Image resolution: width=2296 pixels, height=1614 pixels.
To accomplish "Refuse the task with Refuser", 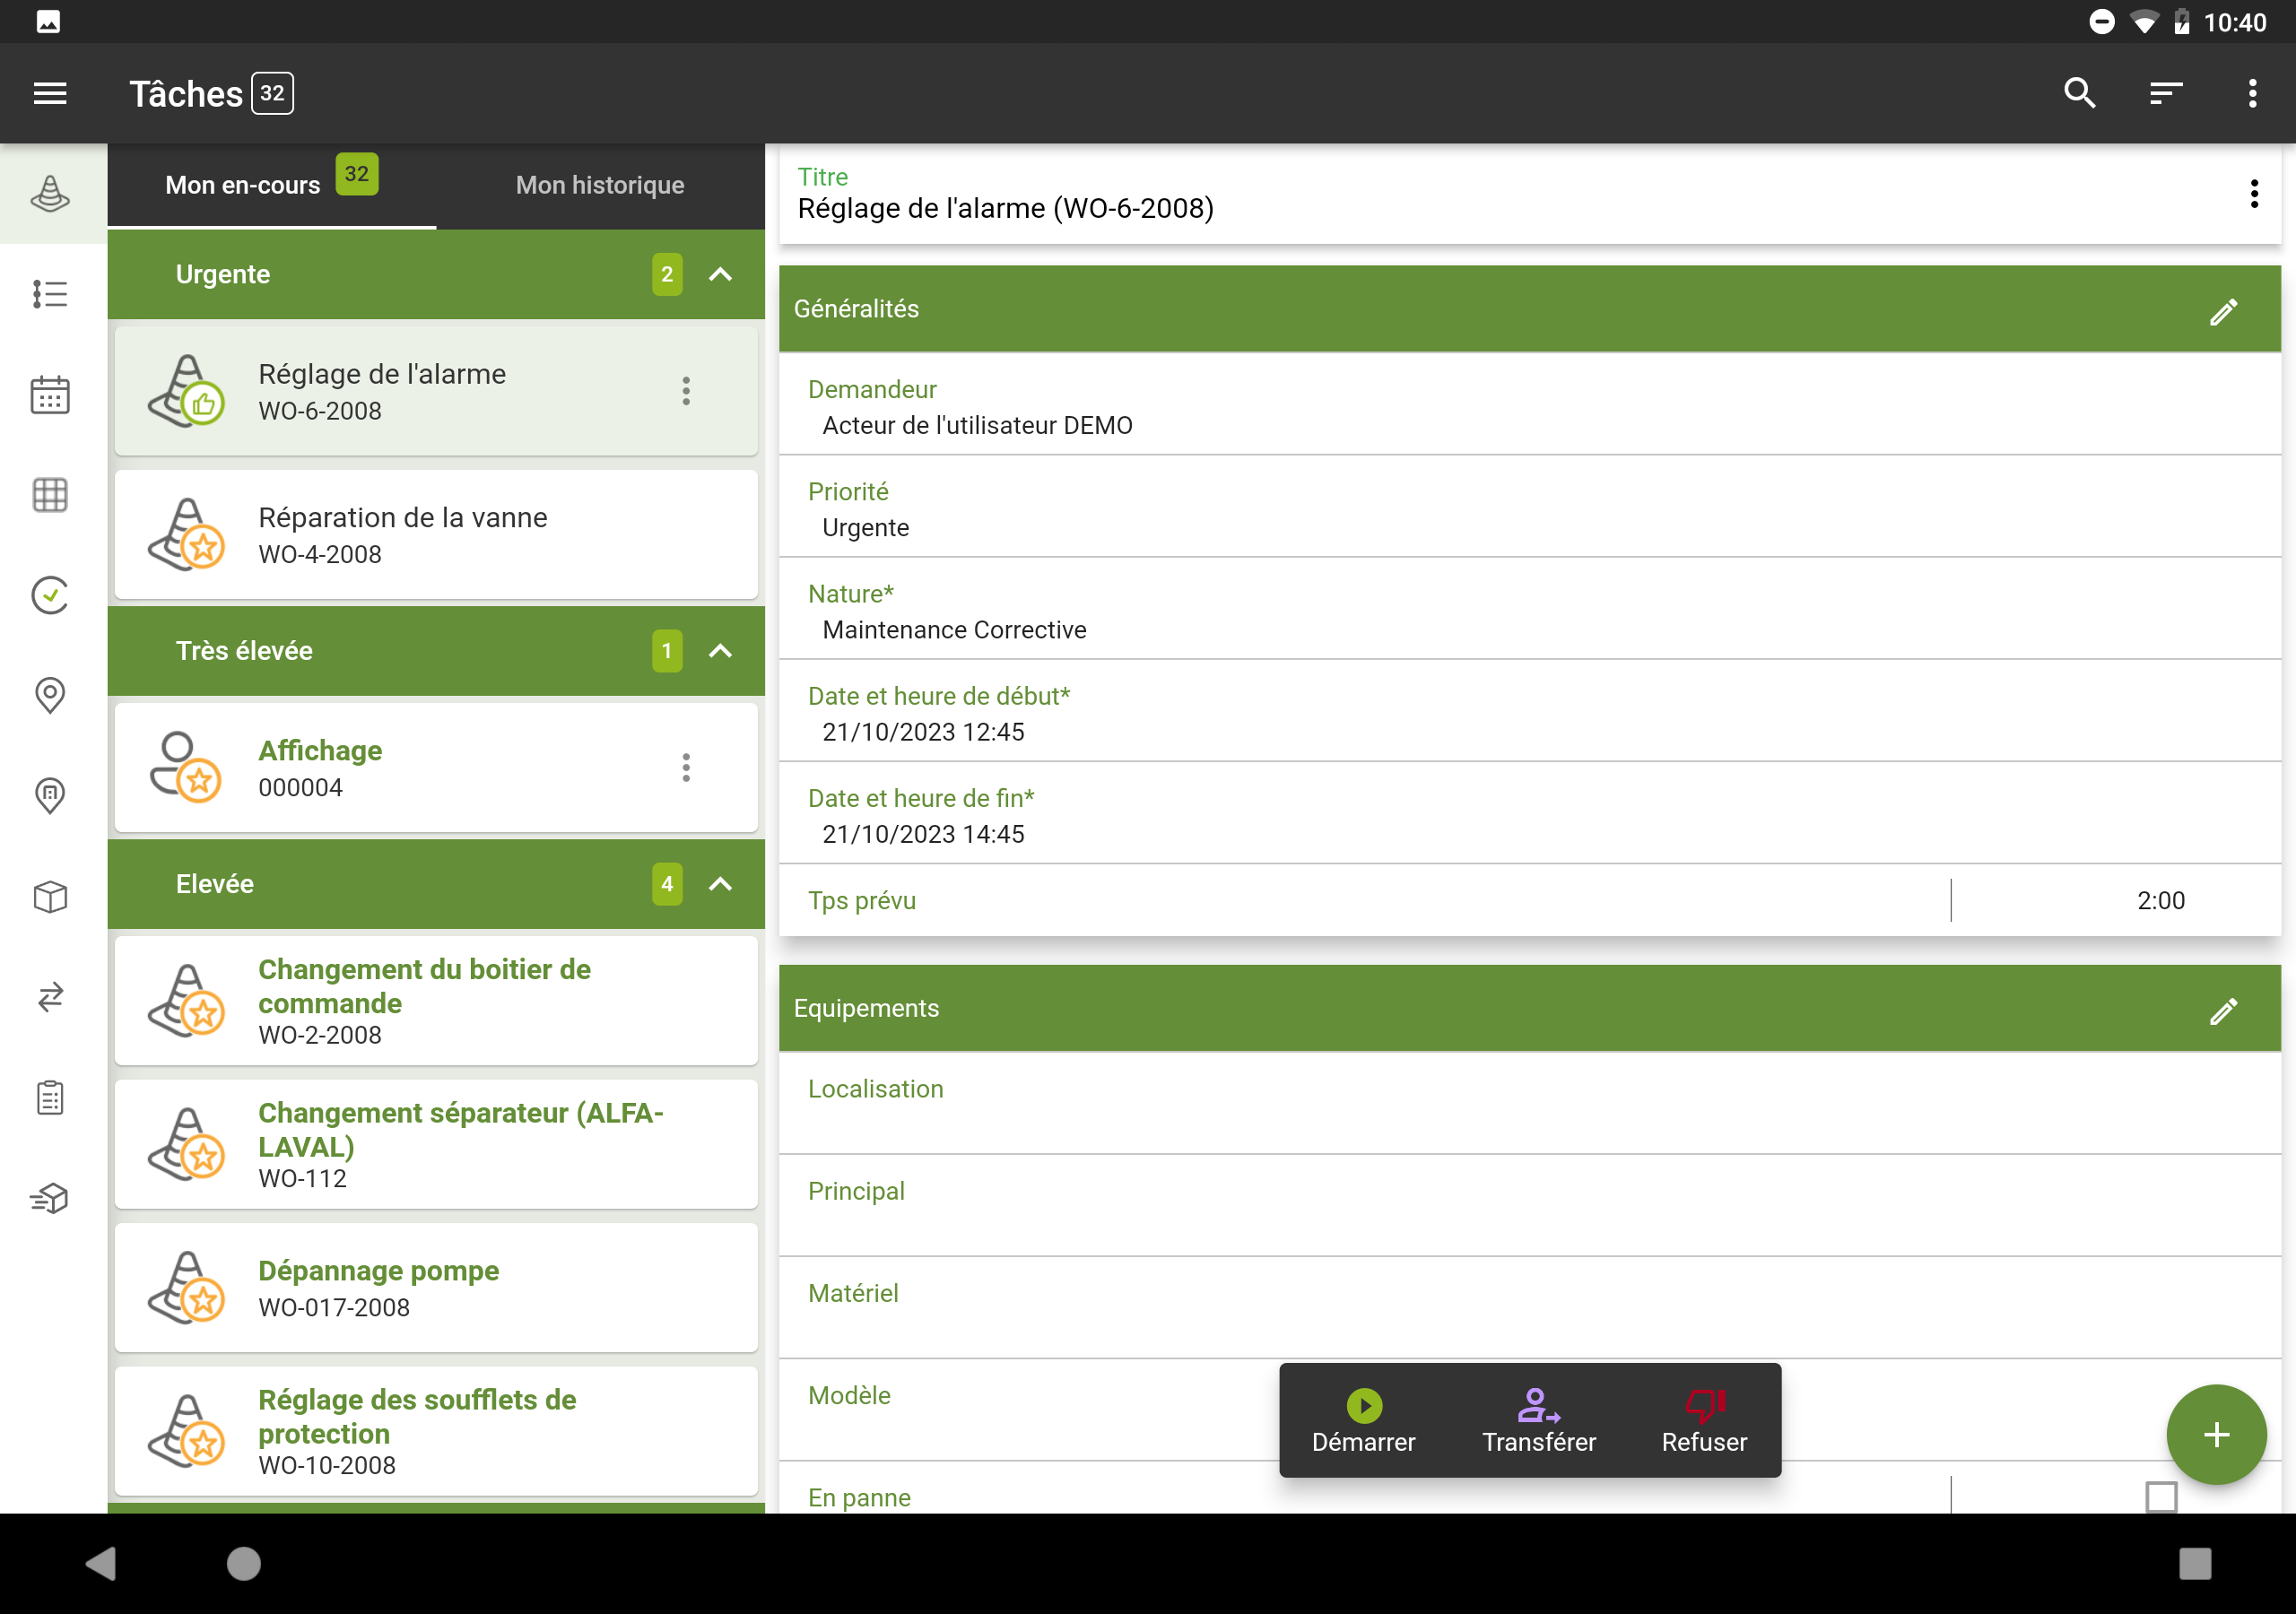I will 1704,1421.
